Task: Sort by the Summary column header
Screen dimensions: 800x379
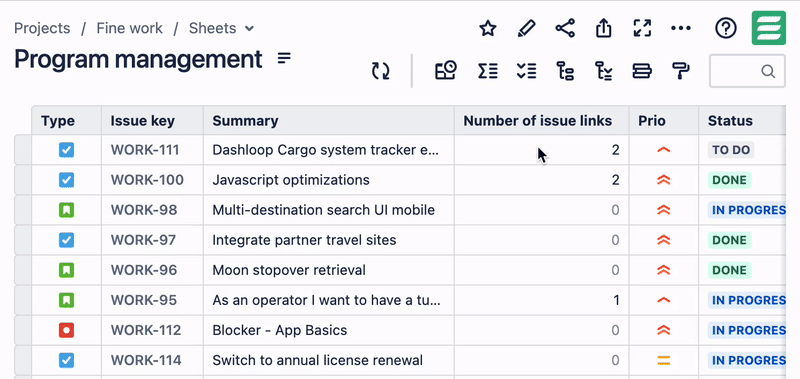Action: point(329,121)
